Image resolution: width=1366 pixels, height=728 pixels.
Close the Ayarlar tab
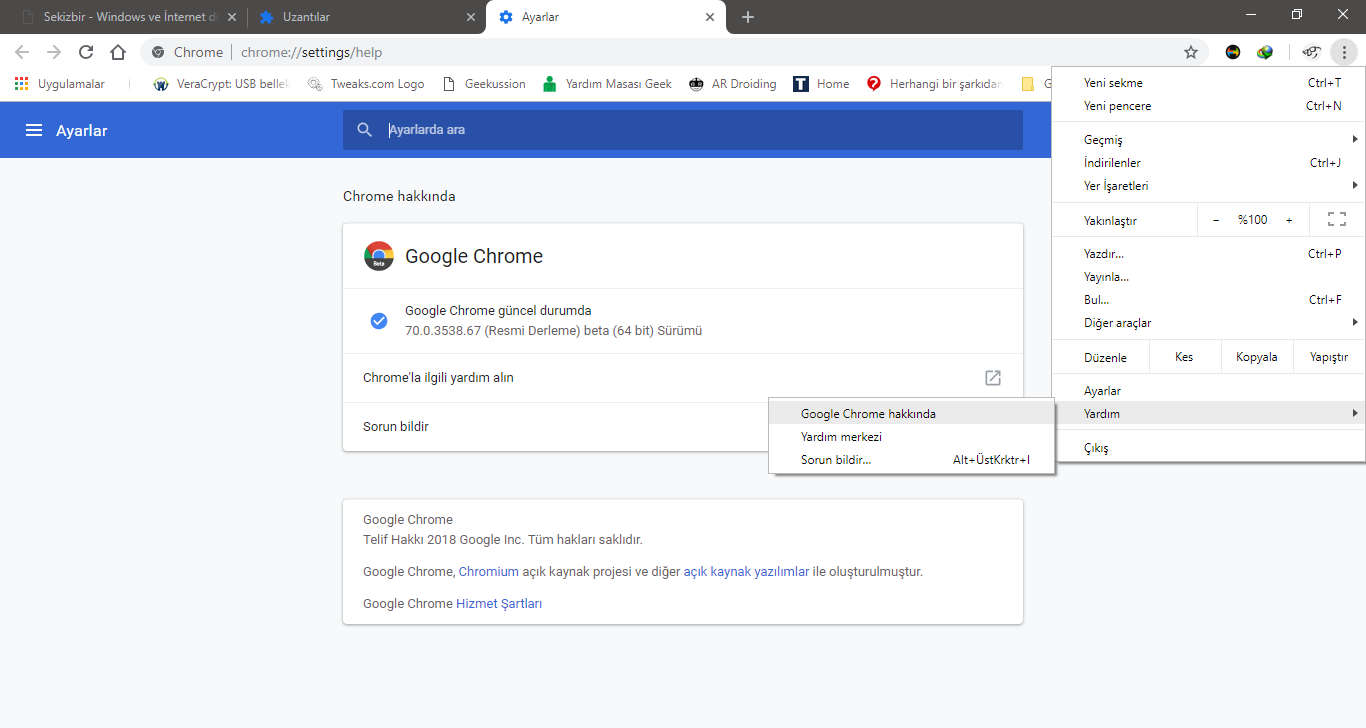710,17
